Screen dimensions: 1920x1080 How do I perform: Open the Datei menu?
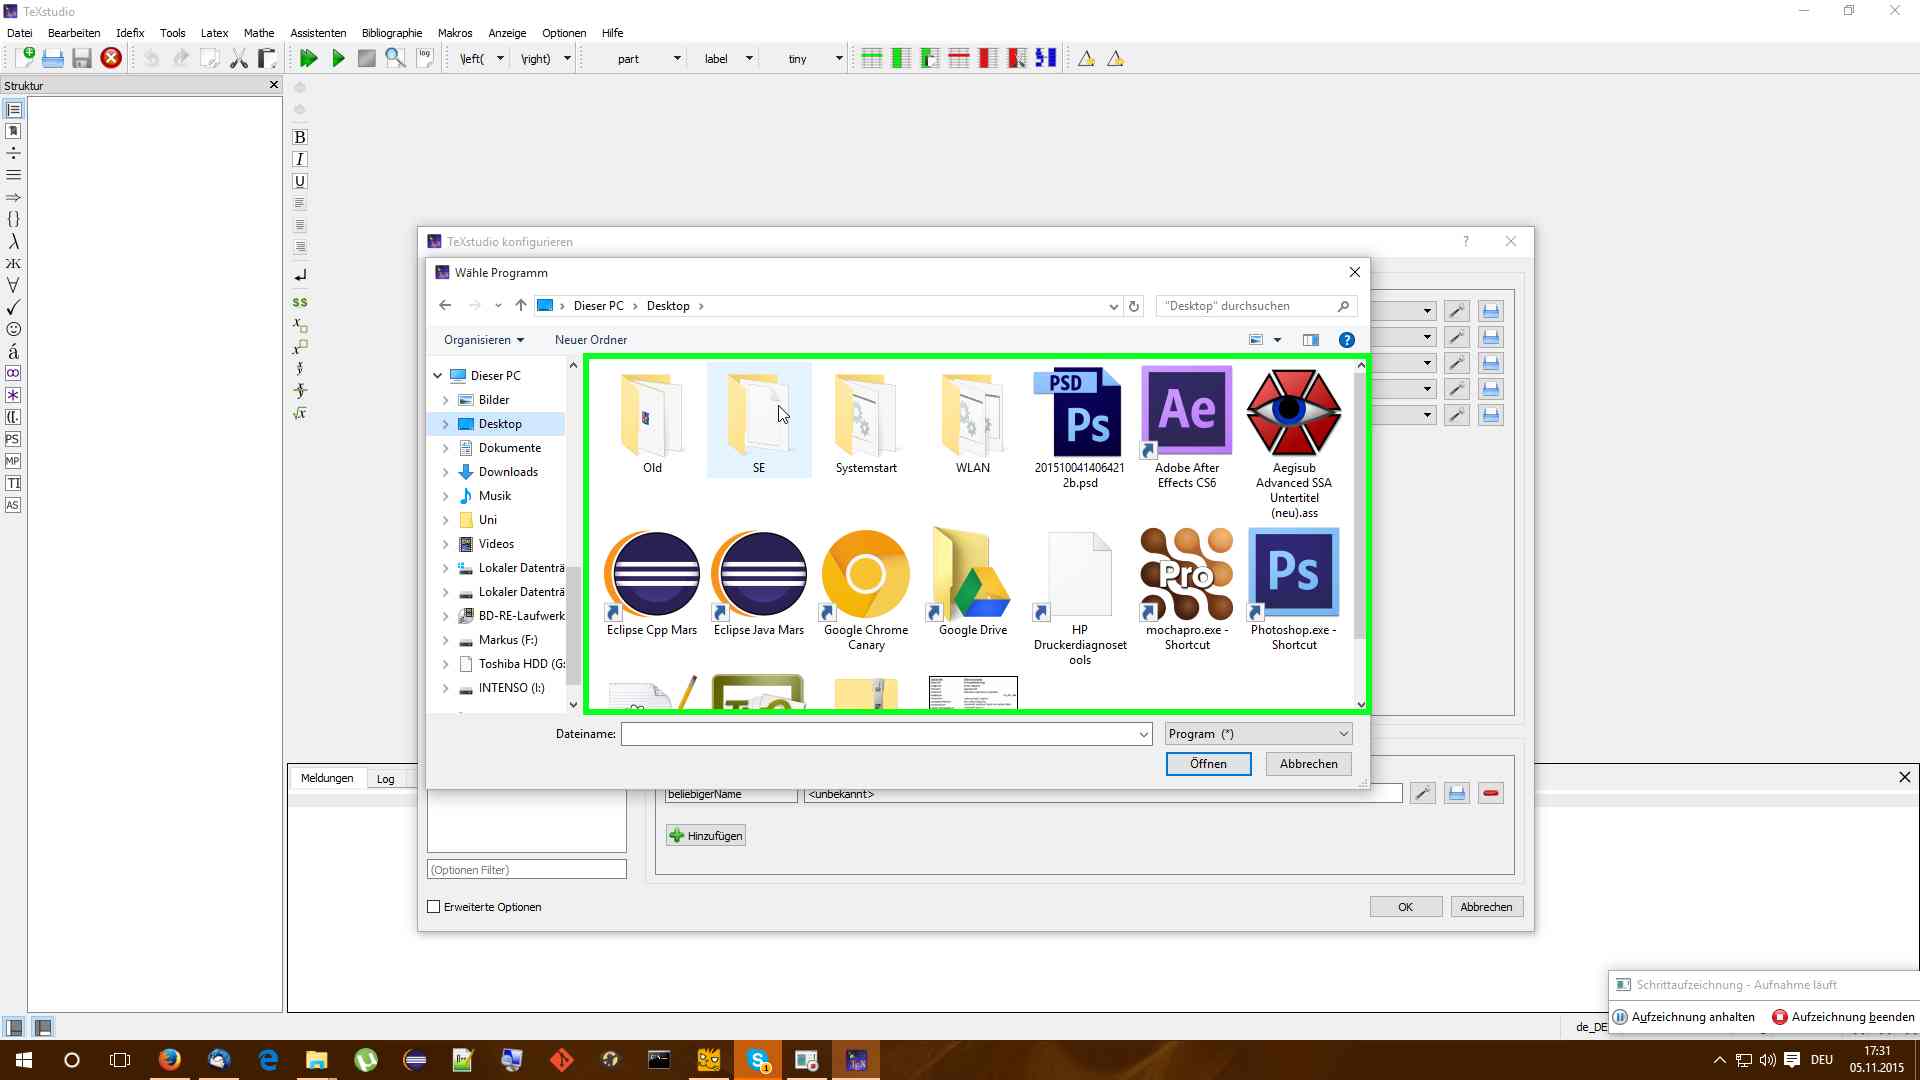pos(19,33)
